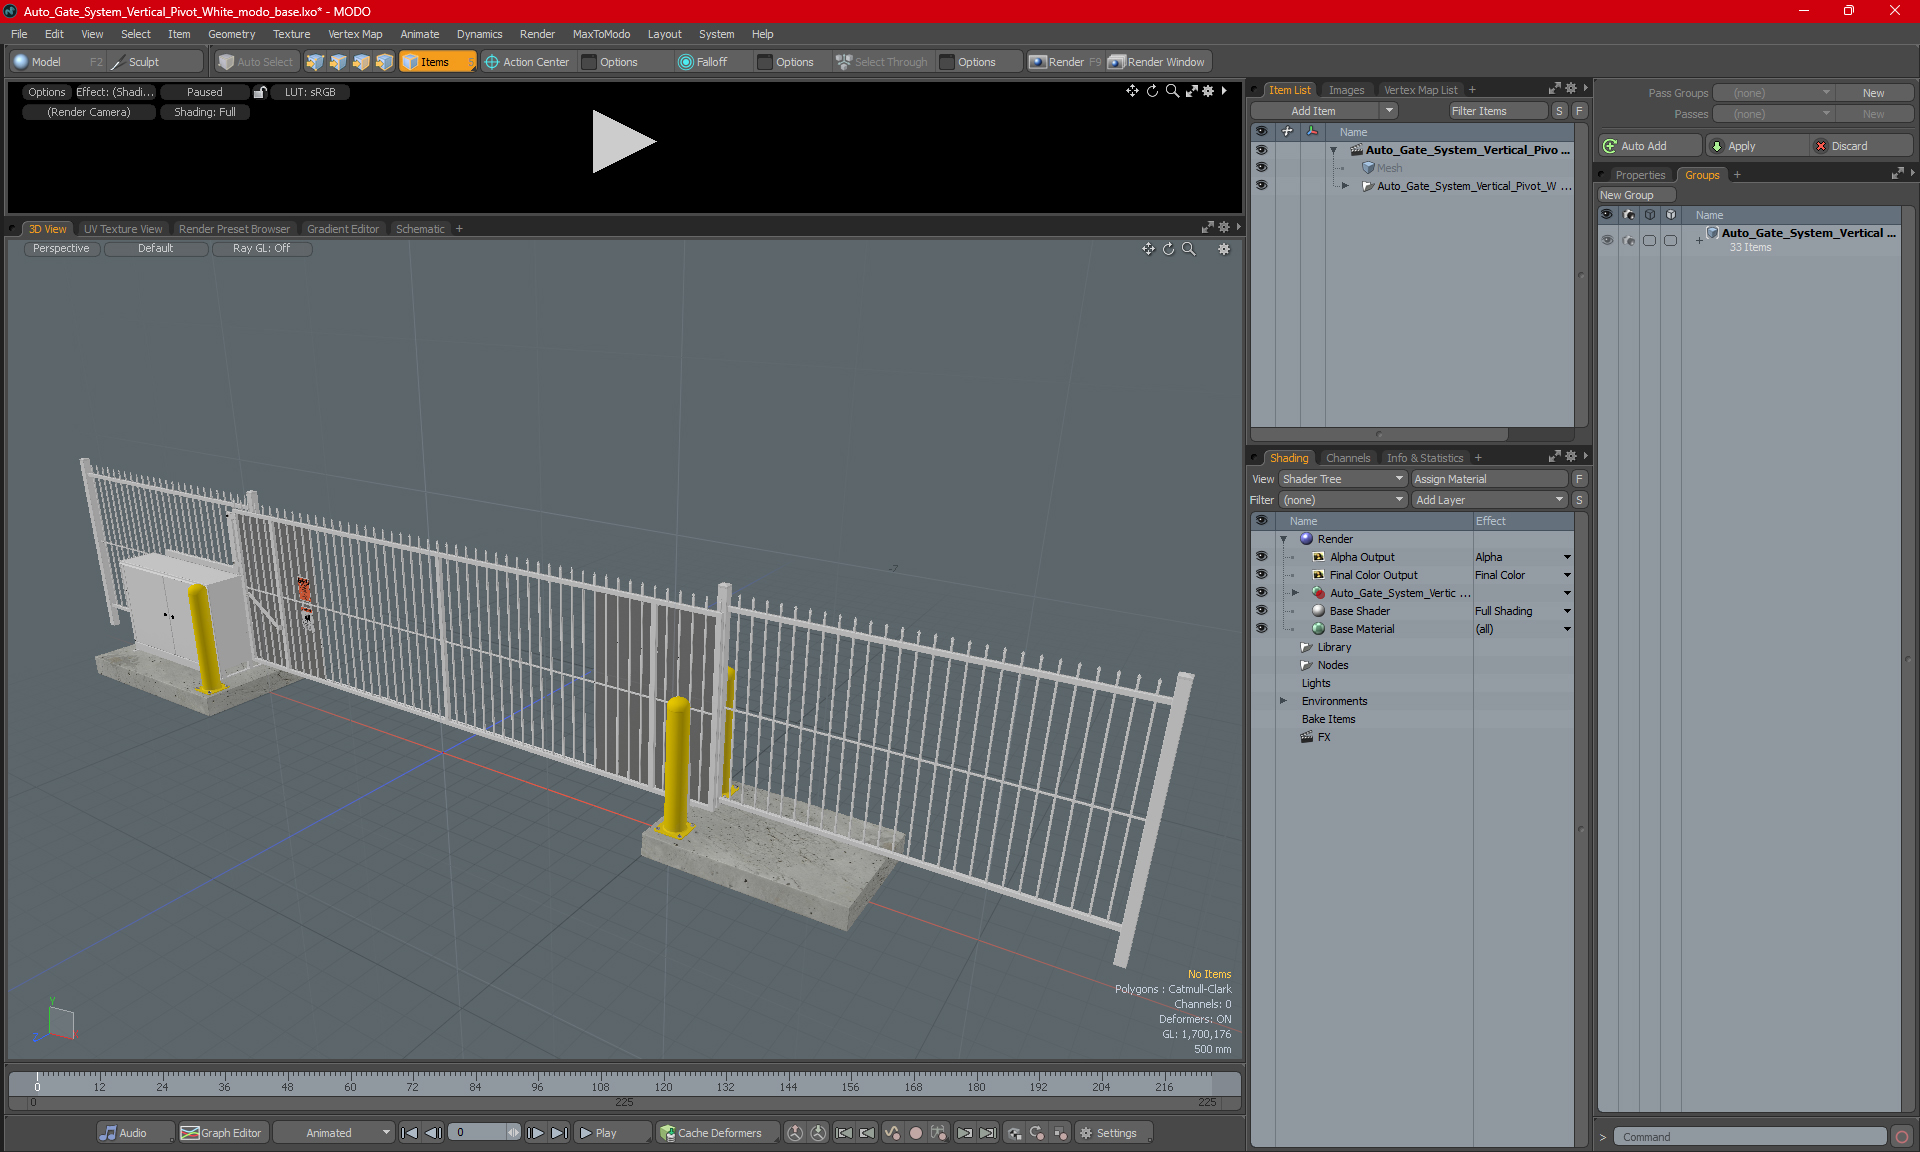
Task: Switch to UV Texture View tab
Action: 123,229
